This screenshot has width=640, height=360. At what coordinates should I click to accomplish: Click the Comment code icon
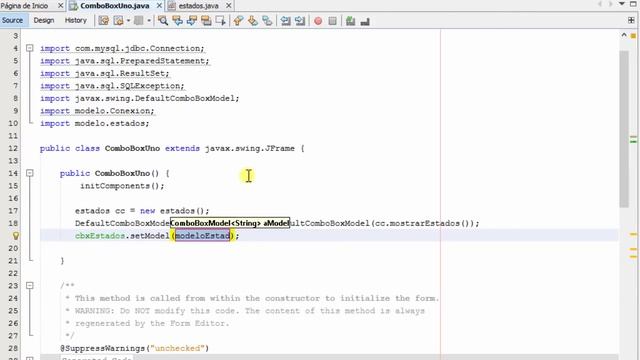tap(350, 21)
